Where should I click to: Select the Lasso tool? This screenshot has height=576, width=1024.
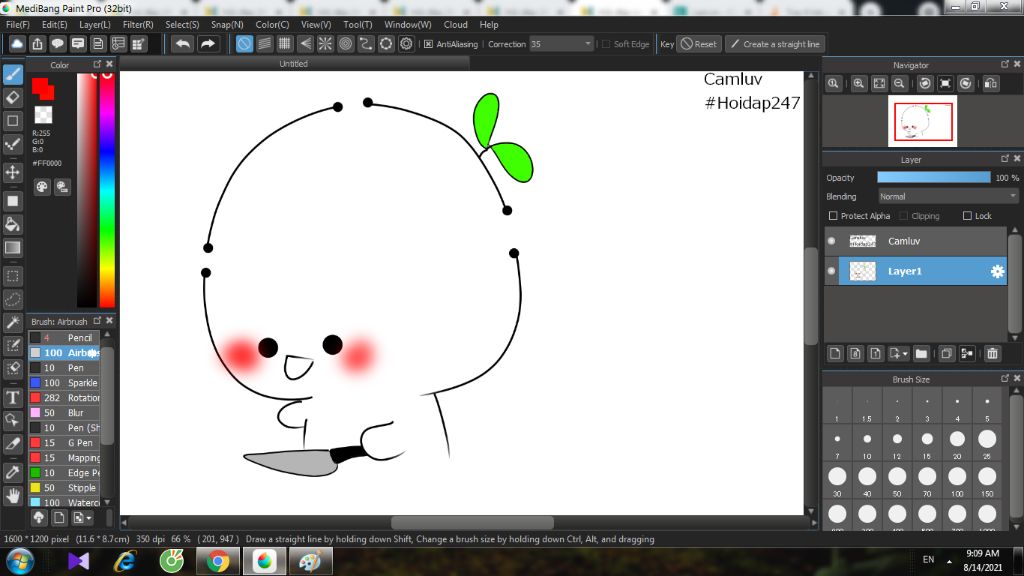tap(12, 299)
